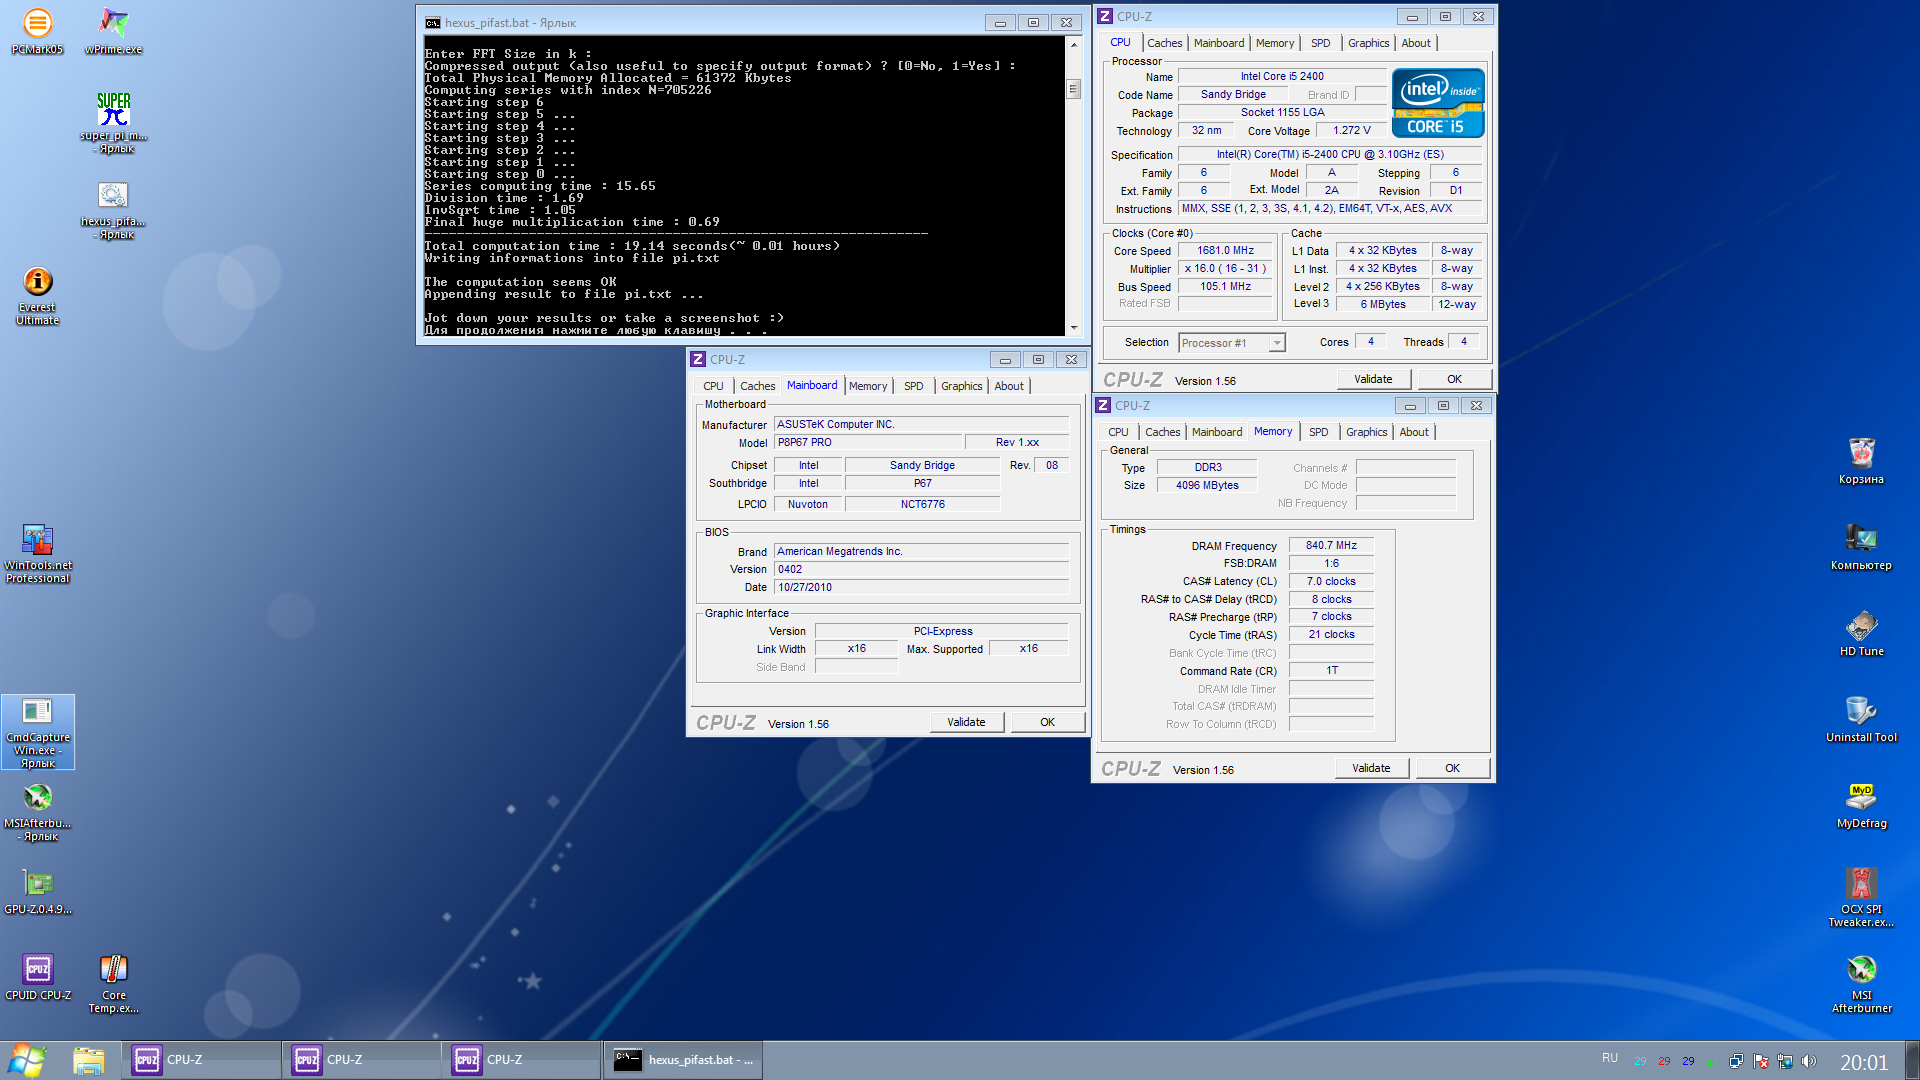Open the Recycle Bin (Корзина) icon

1861,461
